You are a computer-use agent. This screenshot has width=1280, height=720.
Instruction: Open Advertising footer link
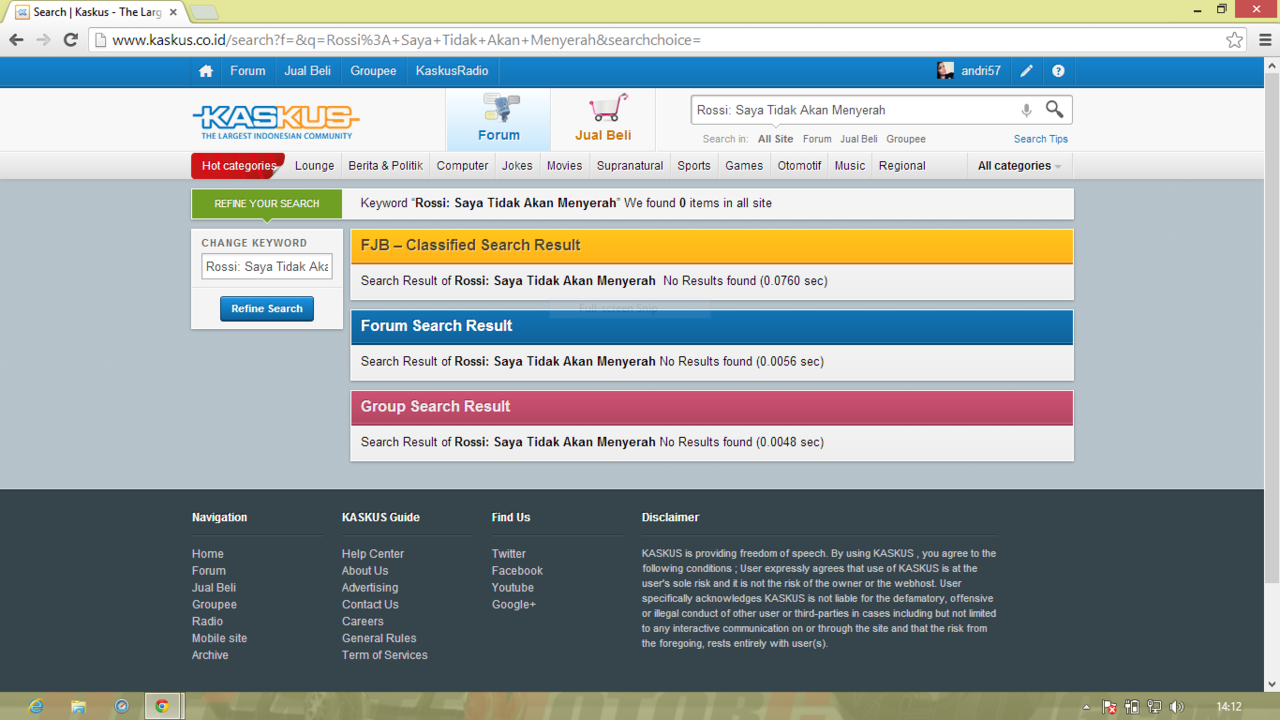pos(370,588)
